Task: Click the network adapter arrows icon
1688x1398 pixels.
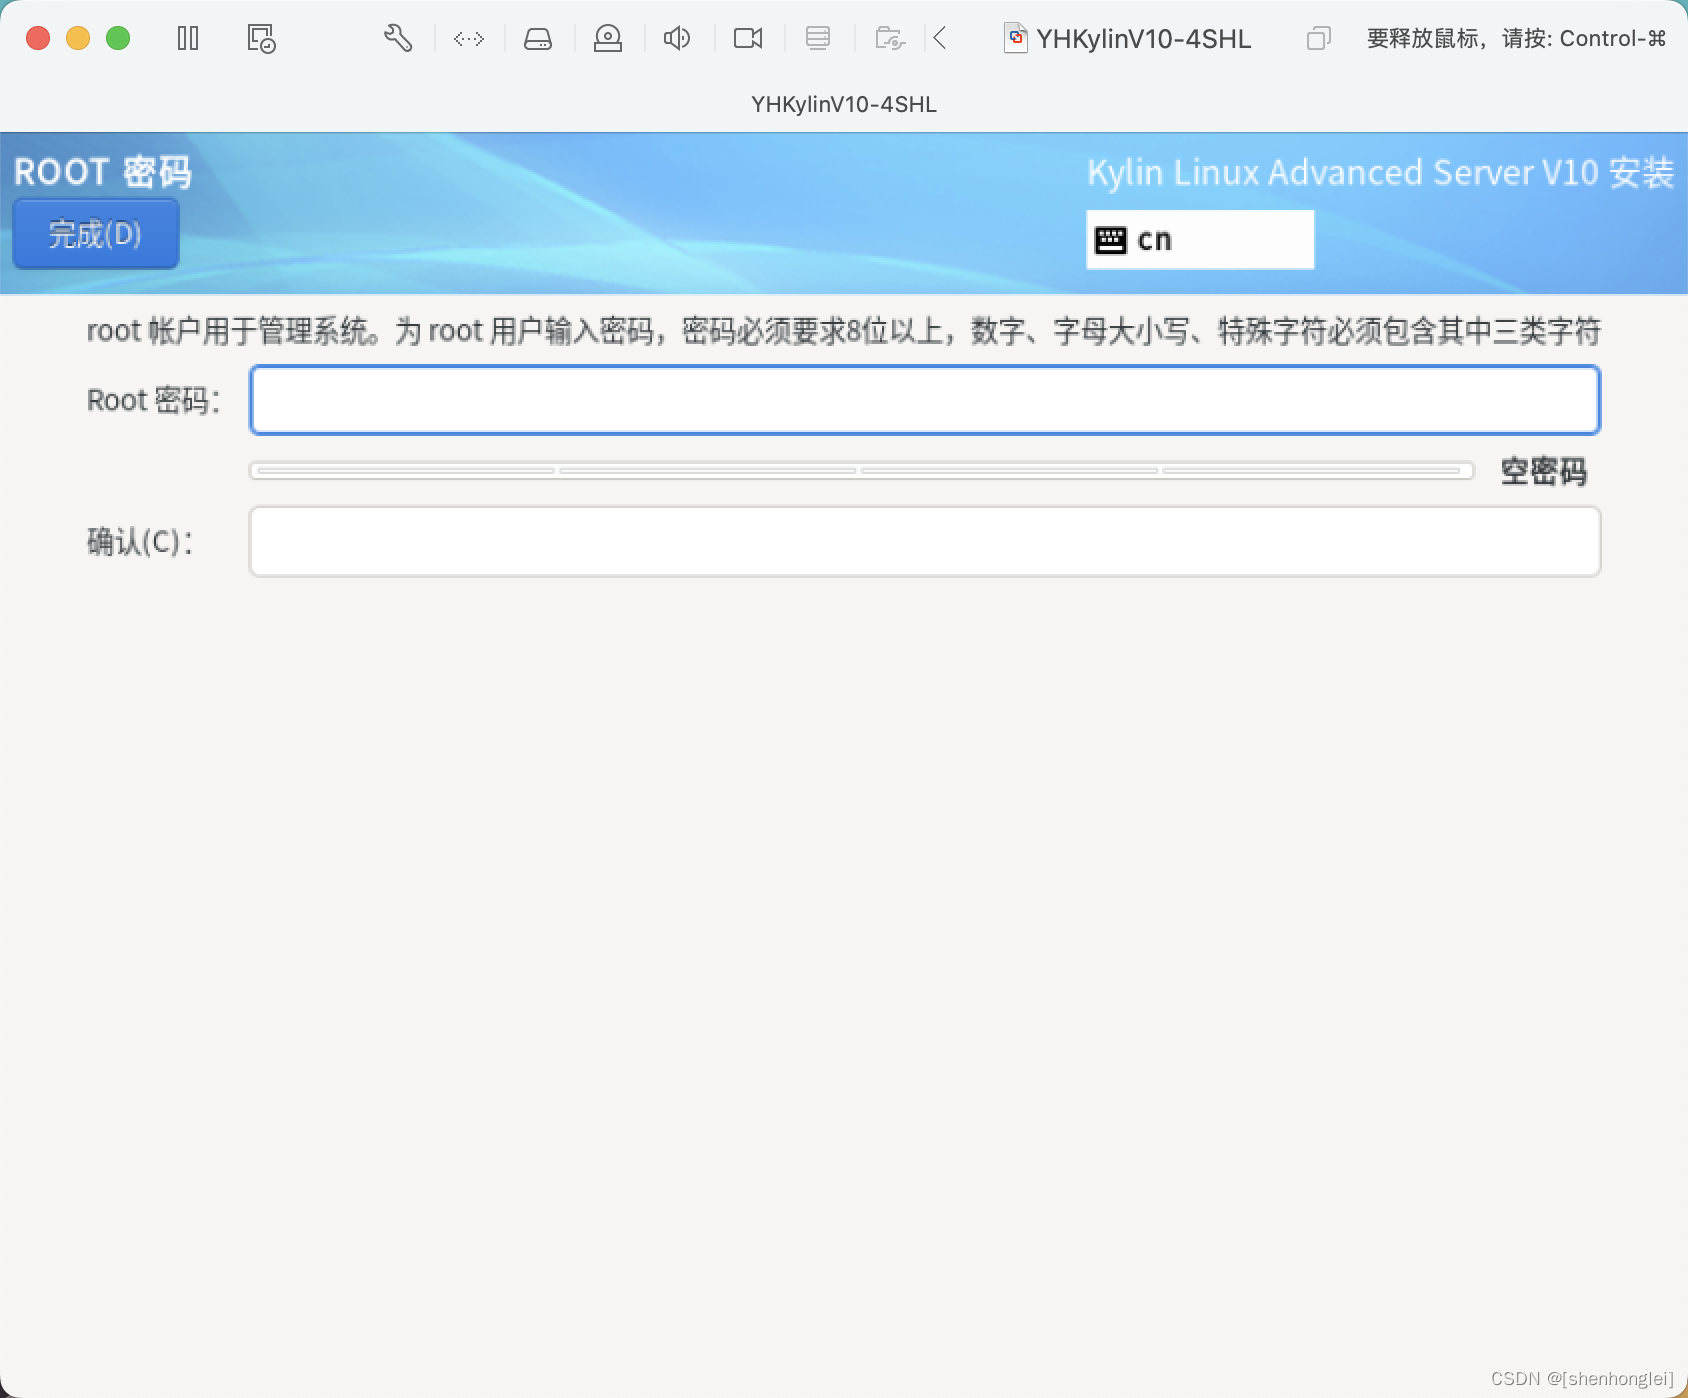Action: tap(469, 39)
